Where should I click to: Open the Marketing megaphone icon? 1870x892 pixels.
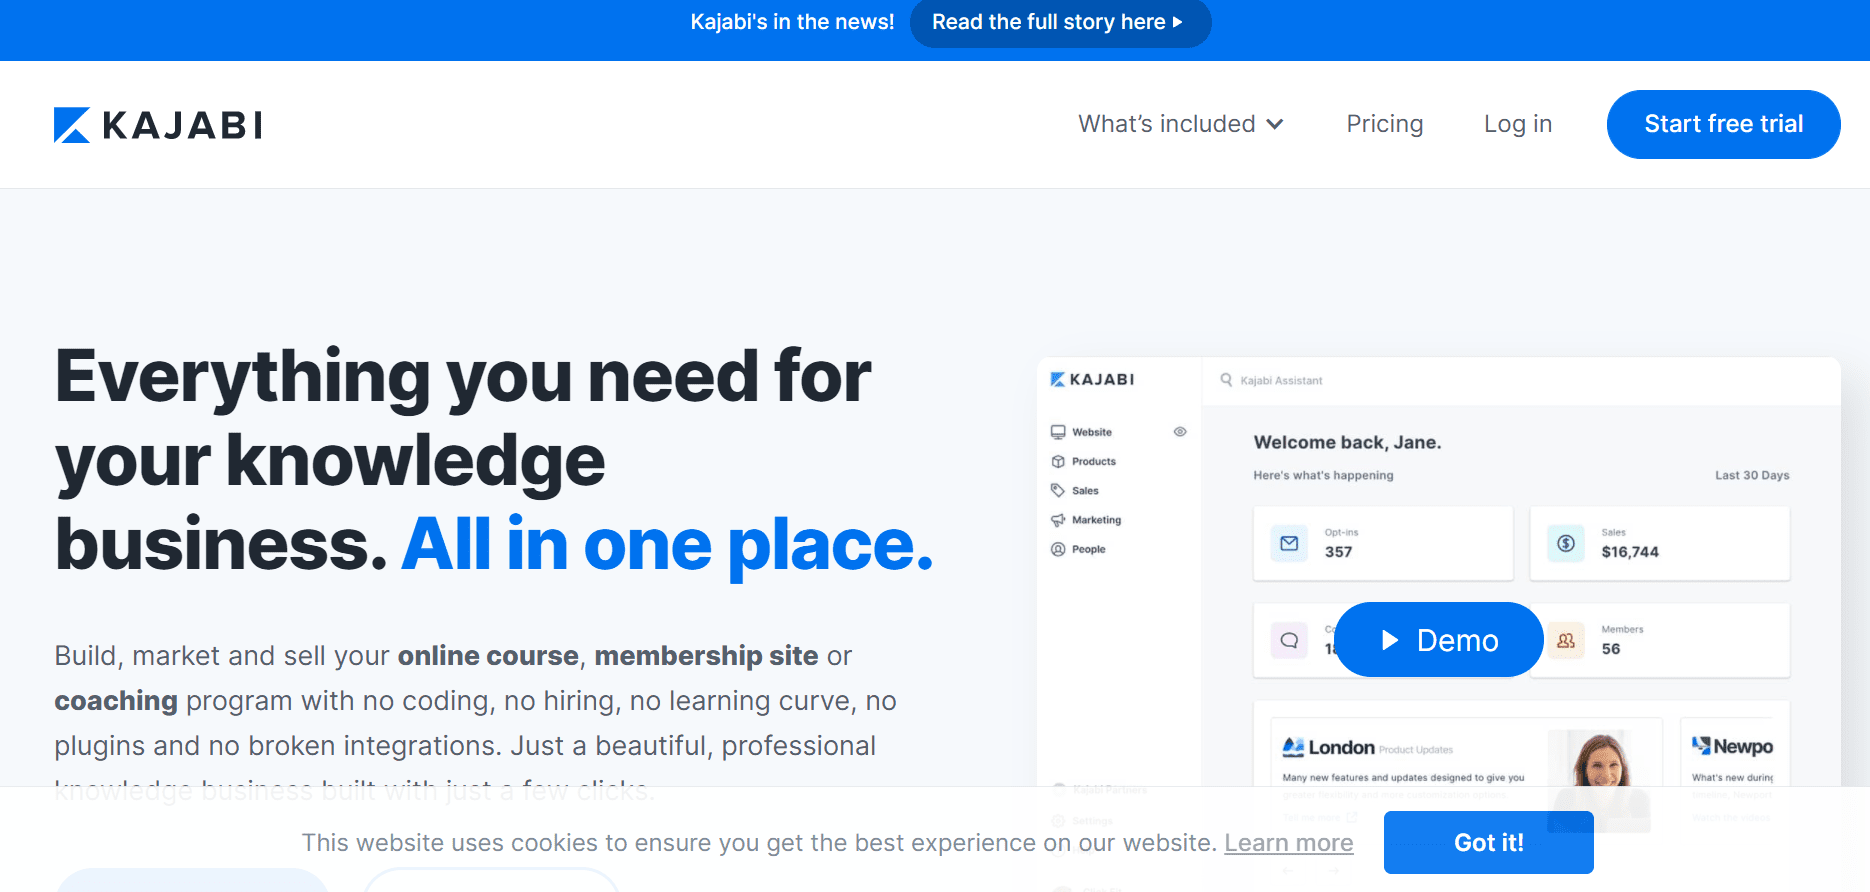pyautogui.click(x=1058, y=520)
